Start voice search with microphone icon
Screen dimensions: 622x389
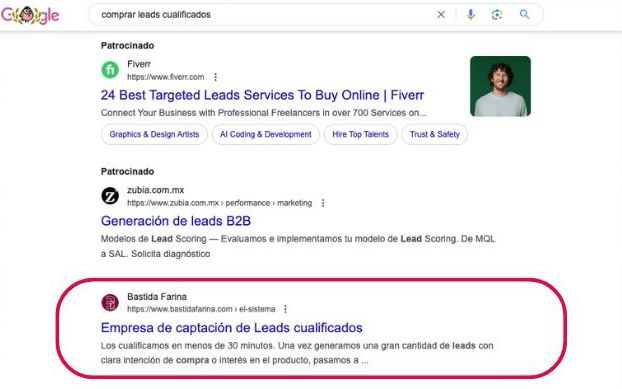[x=470, y=15]
